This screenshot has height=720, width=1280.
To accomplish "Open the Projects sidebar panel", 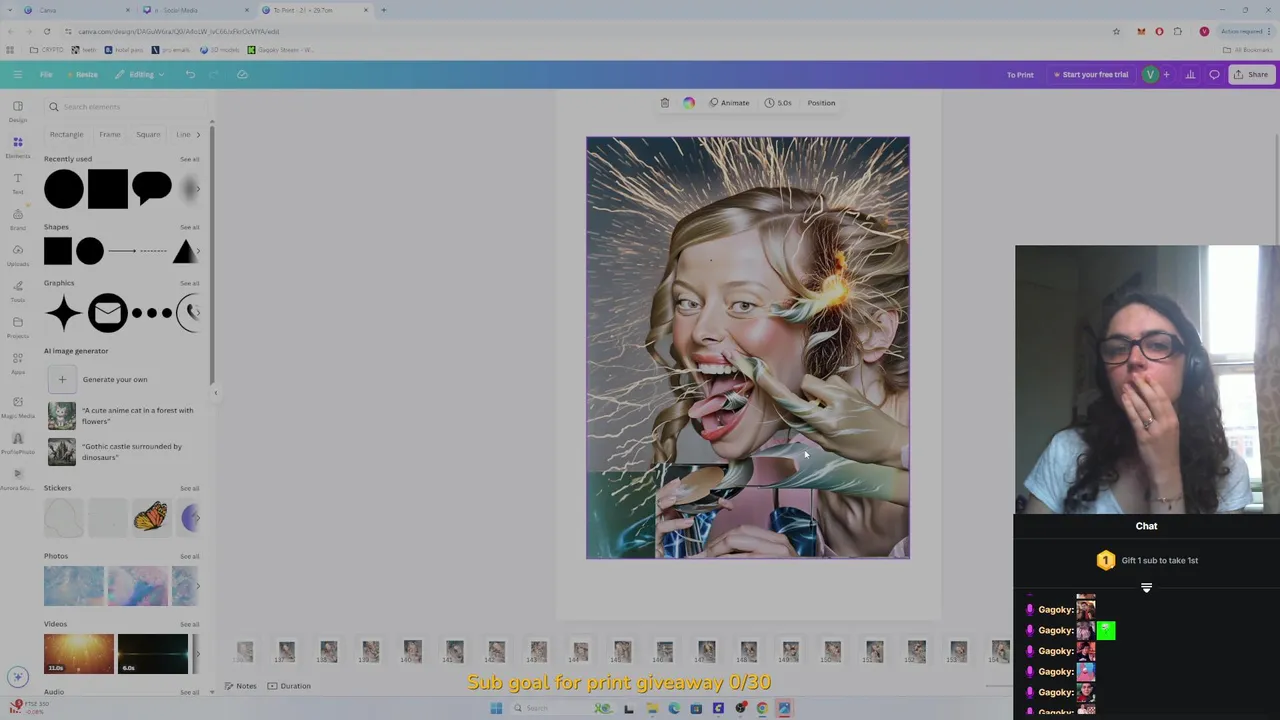I will coord(18,327).
